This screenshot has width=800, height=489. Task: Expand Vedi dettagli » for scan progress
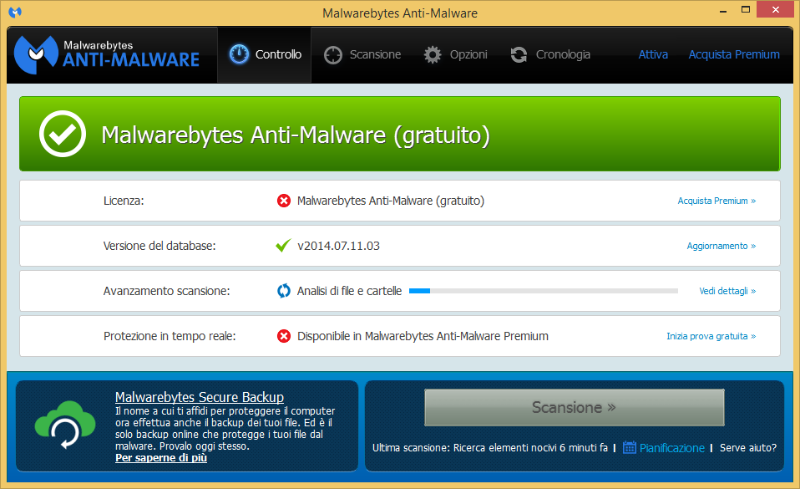coord(727,291)
